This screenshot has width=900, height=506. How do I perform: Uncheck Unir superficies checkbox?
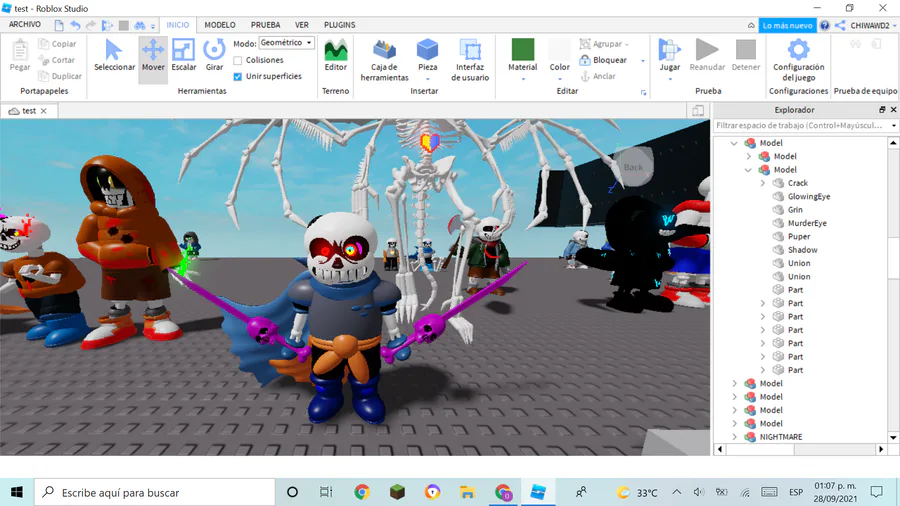coord(238,76)
